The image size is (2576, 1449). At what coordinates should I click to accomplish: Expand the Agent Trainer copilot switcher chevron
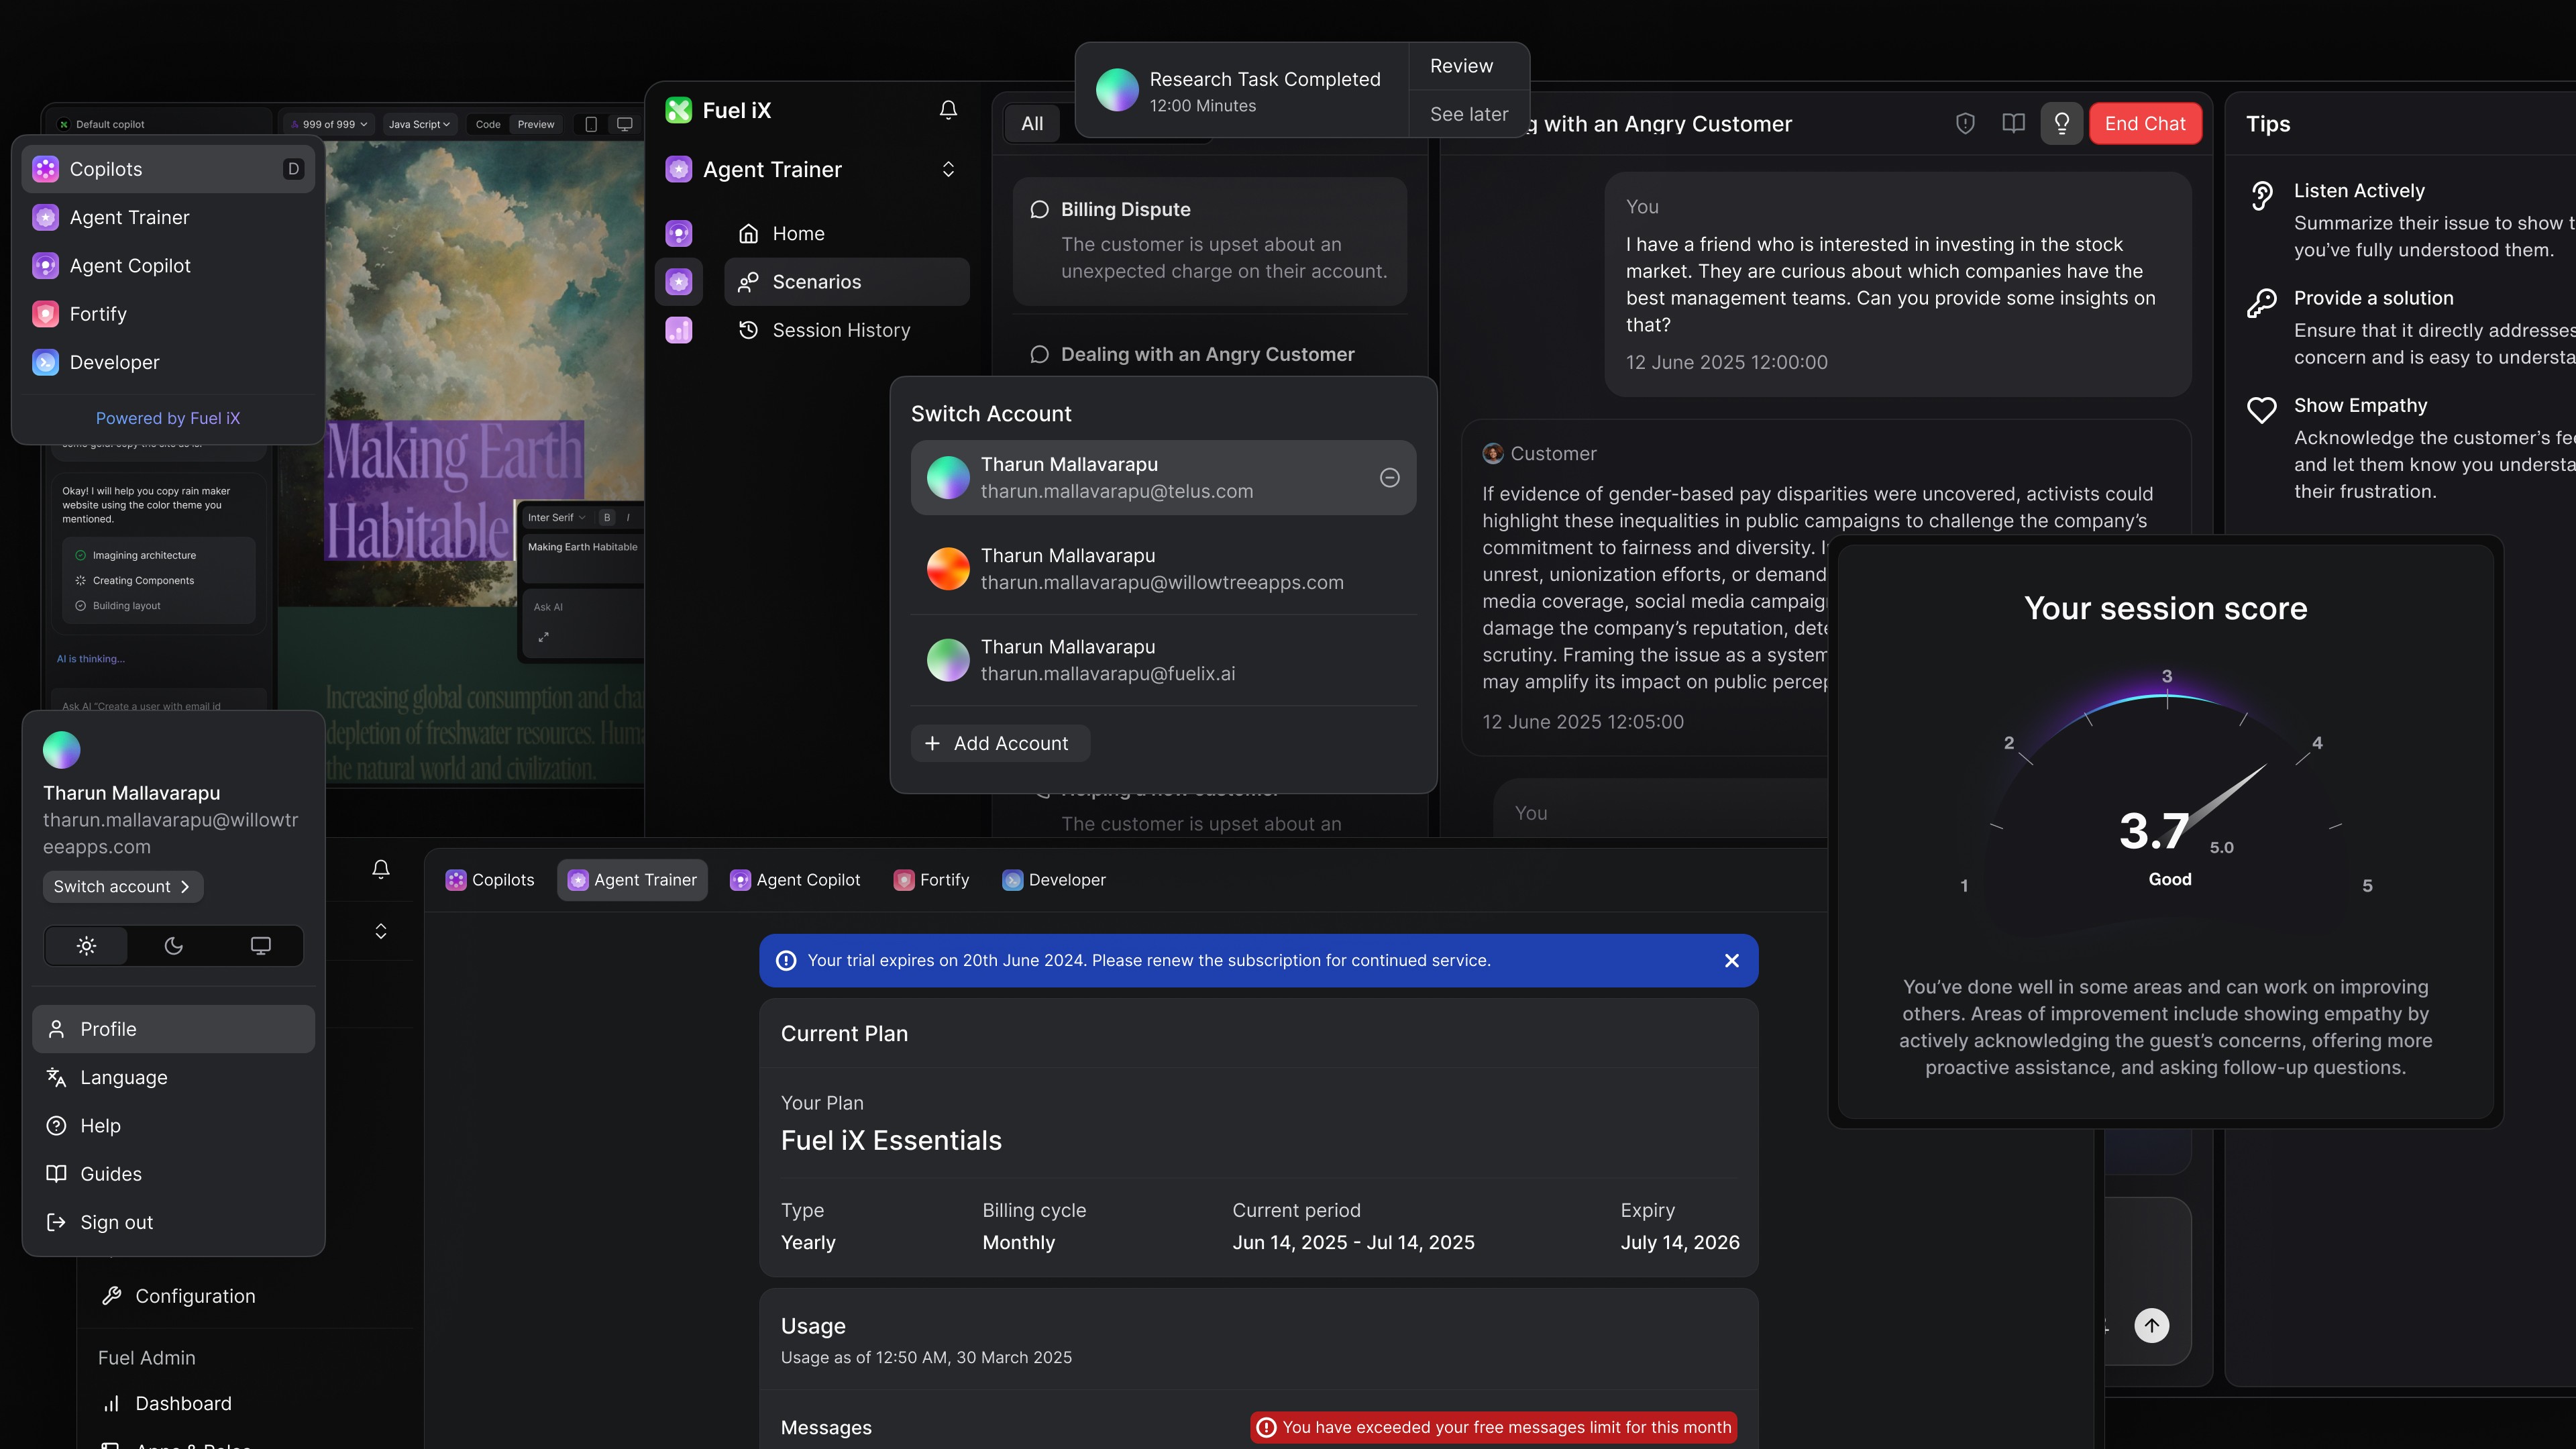click(948, 169)
